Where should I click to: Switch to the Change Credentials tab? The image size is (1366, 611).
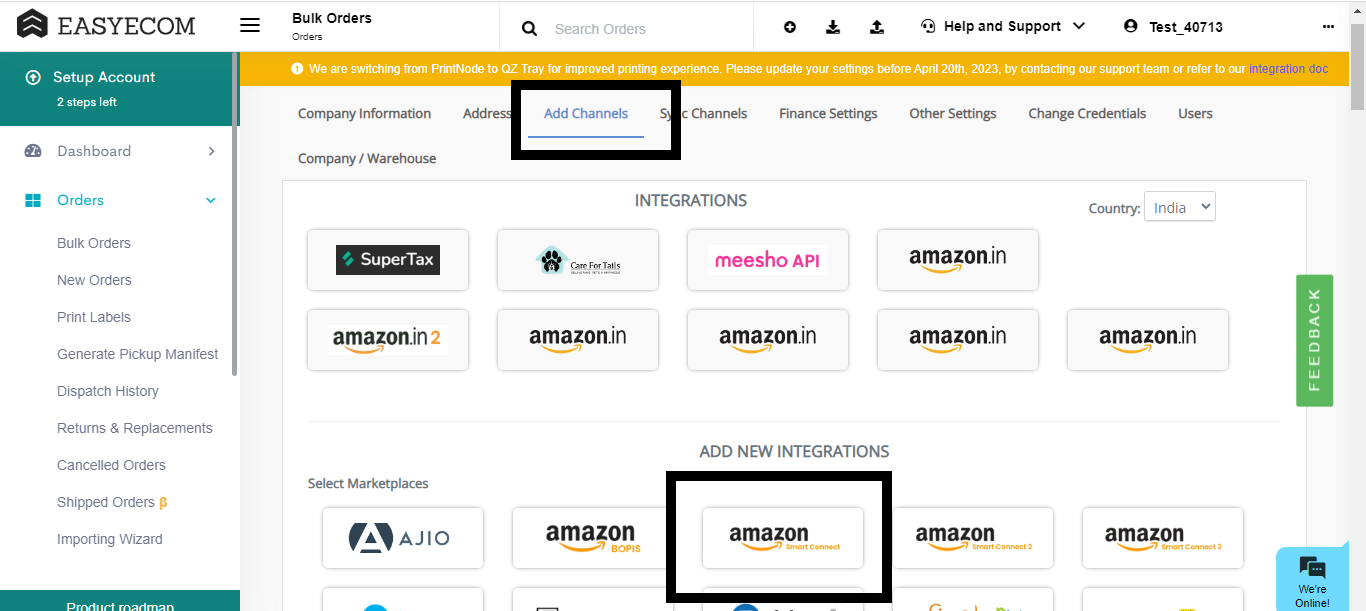1087,113
